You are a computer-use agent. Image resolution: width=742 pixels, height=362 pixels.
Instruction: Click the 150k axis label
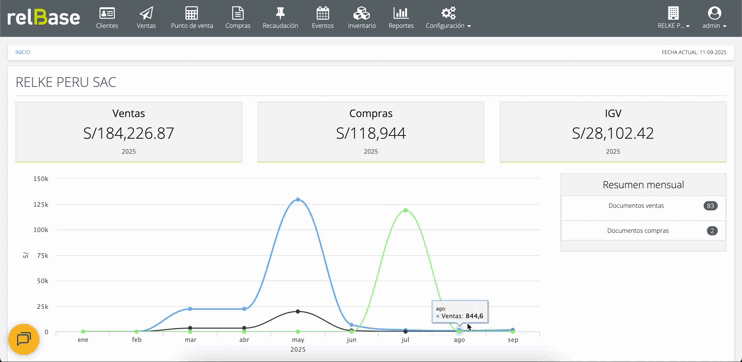point(41,179)
